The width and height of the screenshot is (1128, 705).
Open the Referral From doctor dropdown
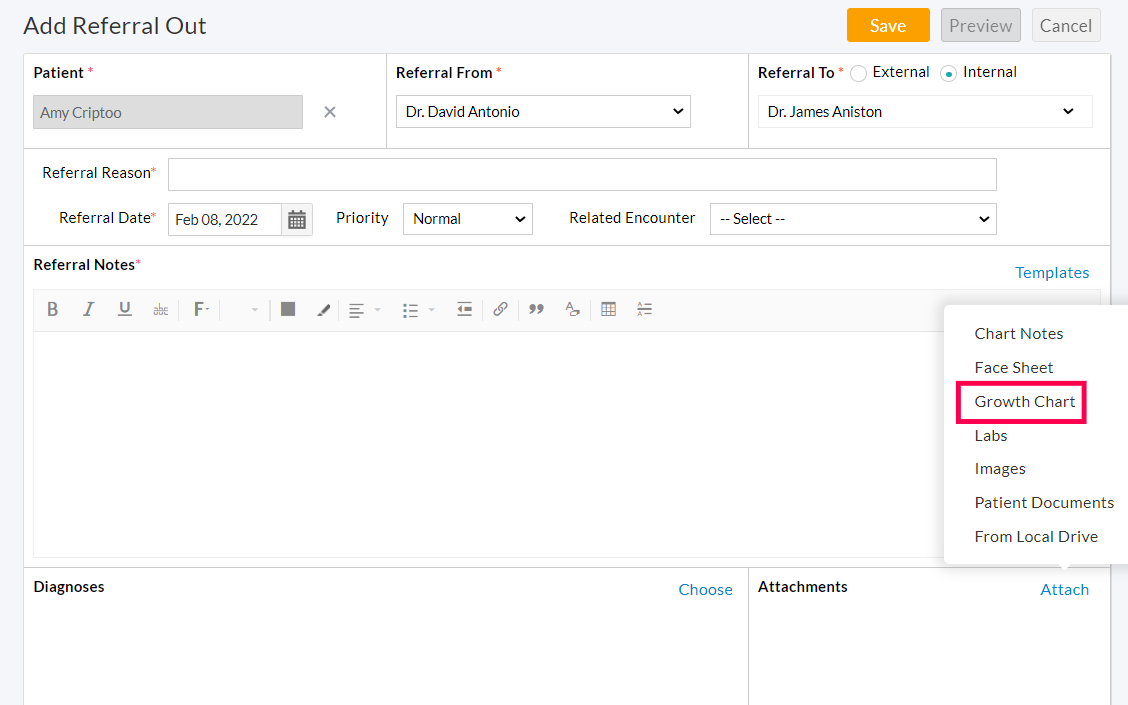tap(543, 111)
